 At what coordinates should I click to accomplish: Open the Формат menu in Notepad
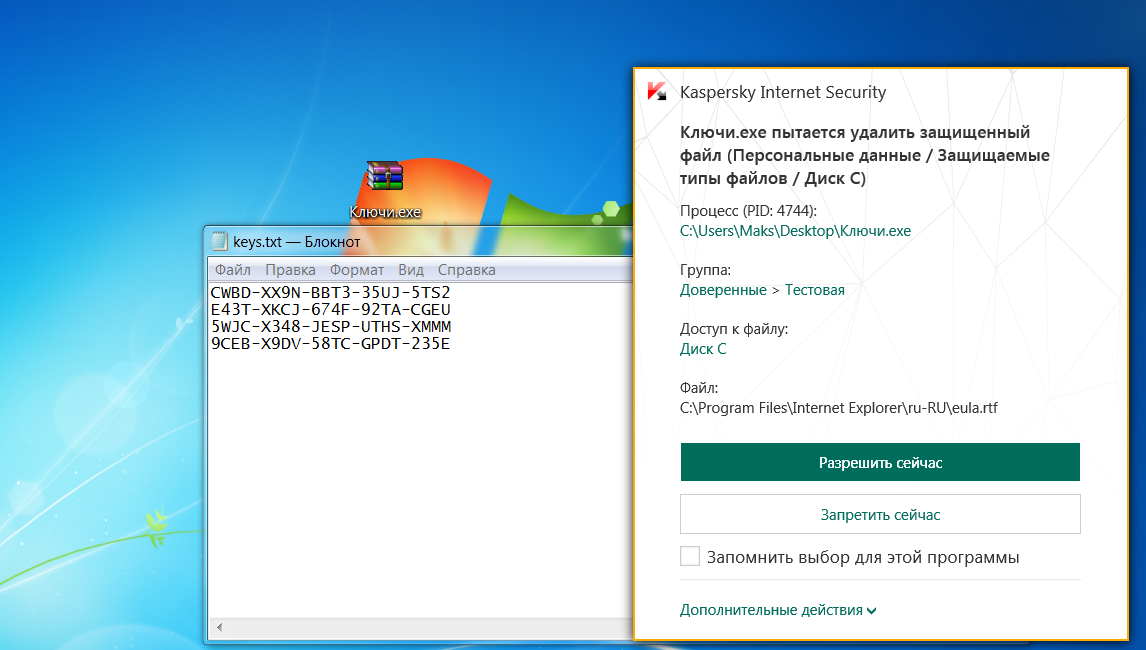coord(357,270)
